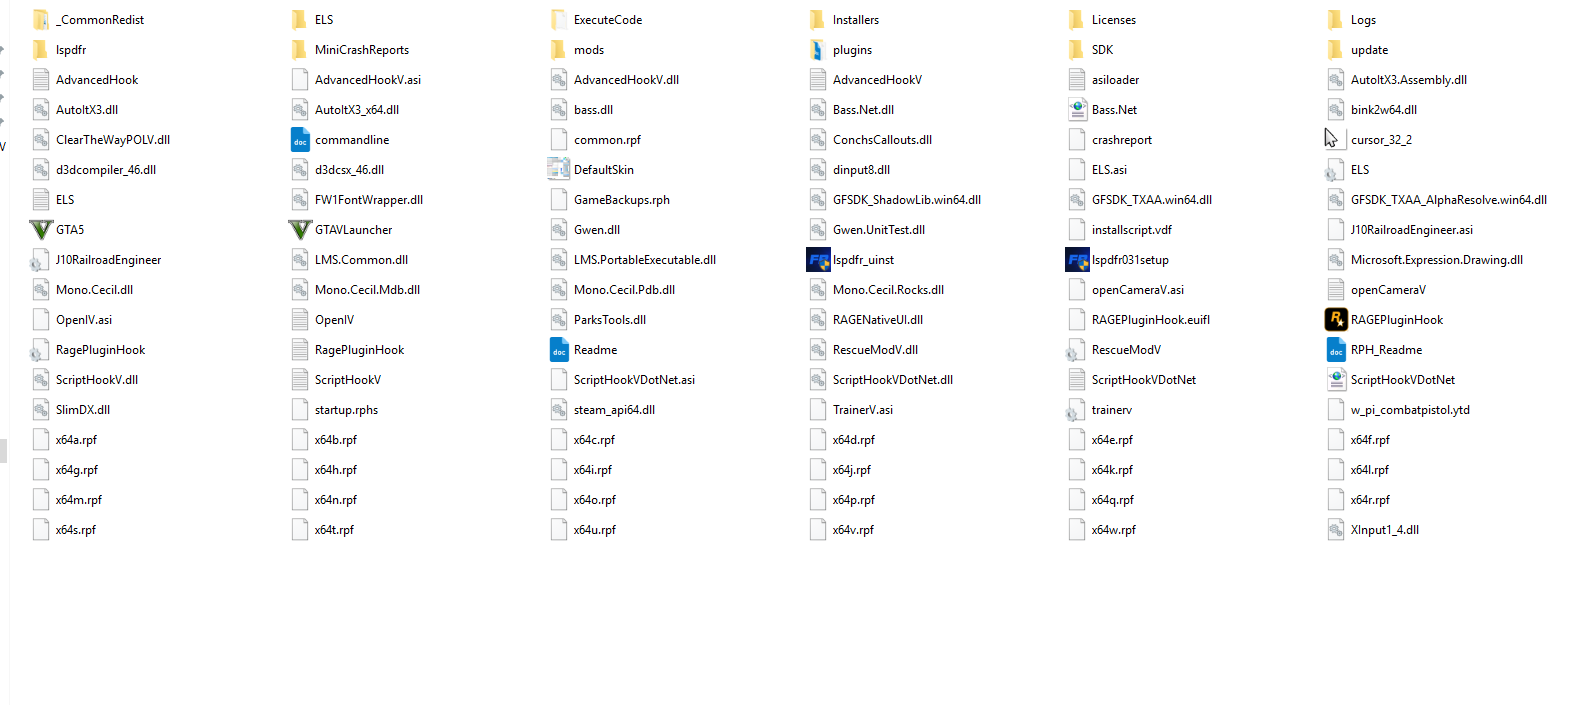The height and width of the screenshot is (705, 1581).
Task: Select the RescueModV config file icon
Action: click(x=1075, y=350)
